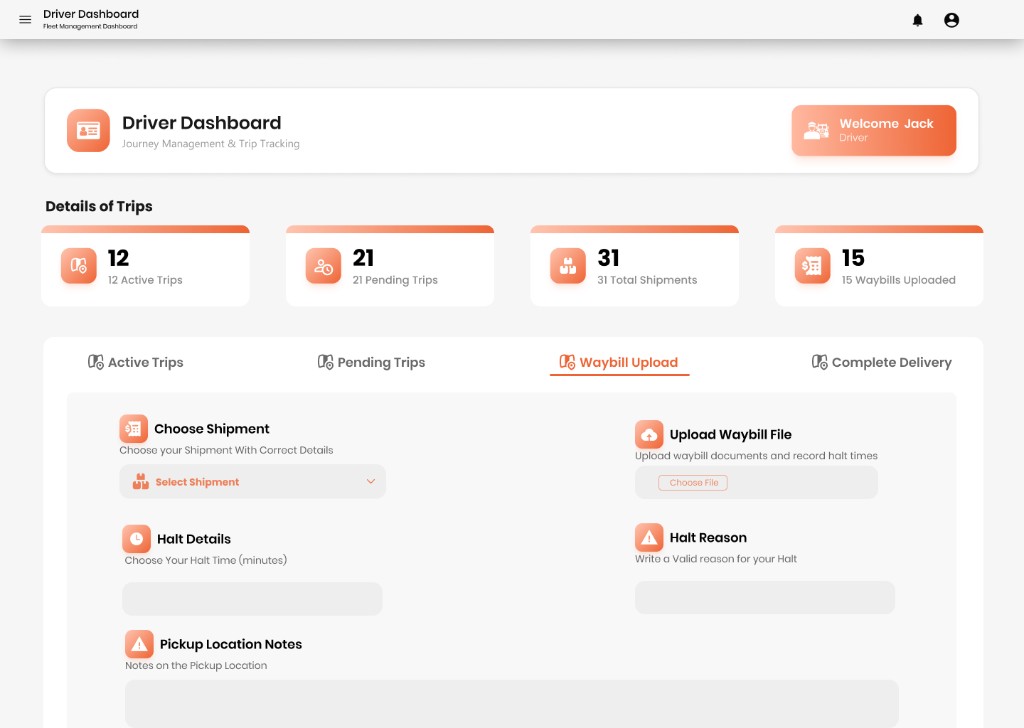1024x728 pixels.
Task: Click 'Choose Your Halt Time (minutes)' text
Action: (206, 560)
